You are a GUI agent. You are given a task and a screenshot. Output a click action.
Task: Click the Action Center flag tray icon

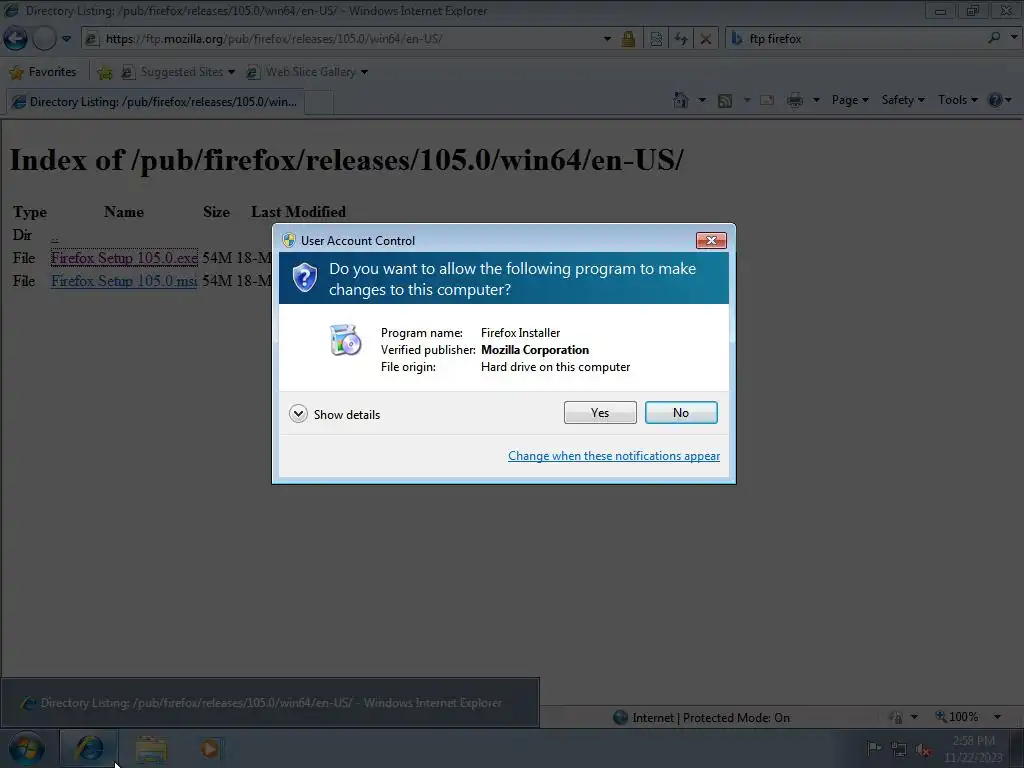tap(874, 748)
